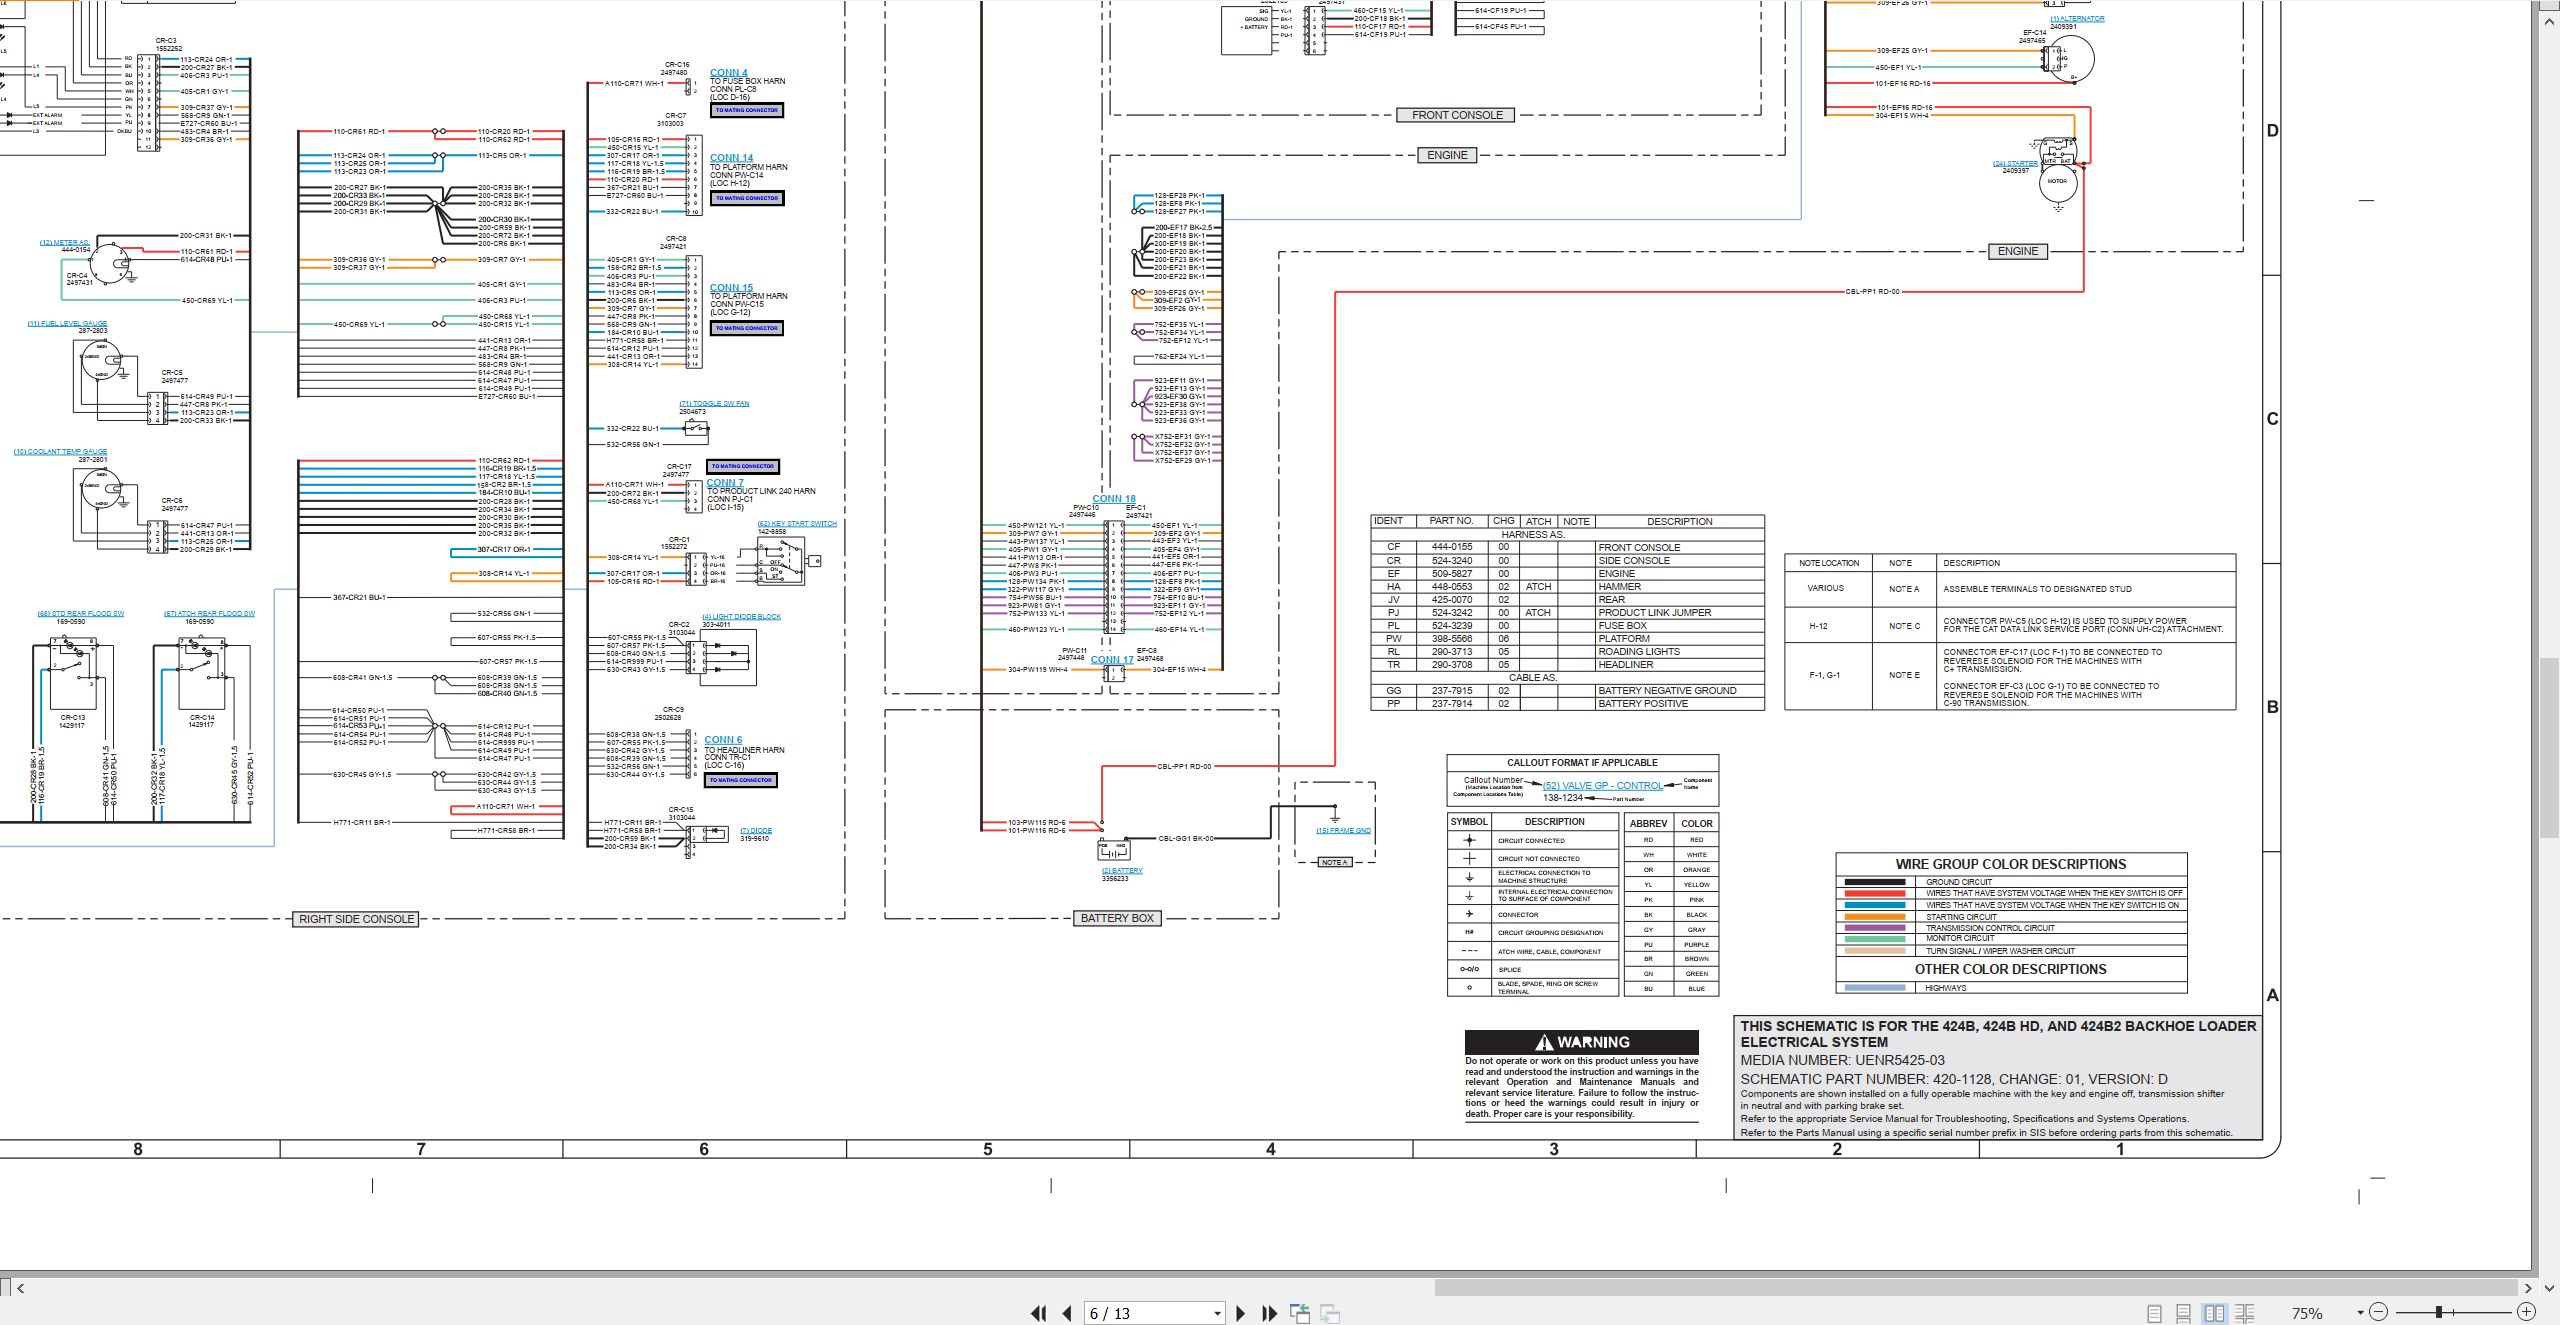This screenshot has height=1325, width=2560.
Task: Click the BATTERY BOX section label
Action: tap(1117, 918)
